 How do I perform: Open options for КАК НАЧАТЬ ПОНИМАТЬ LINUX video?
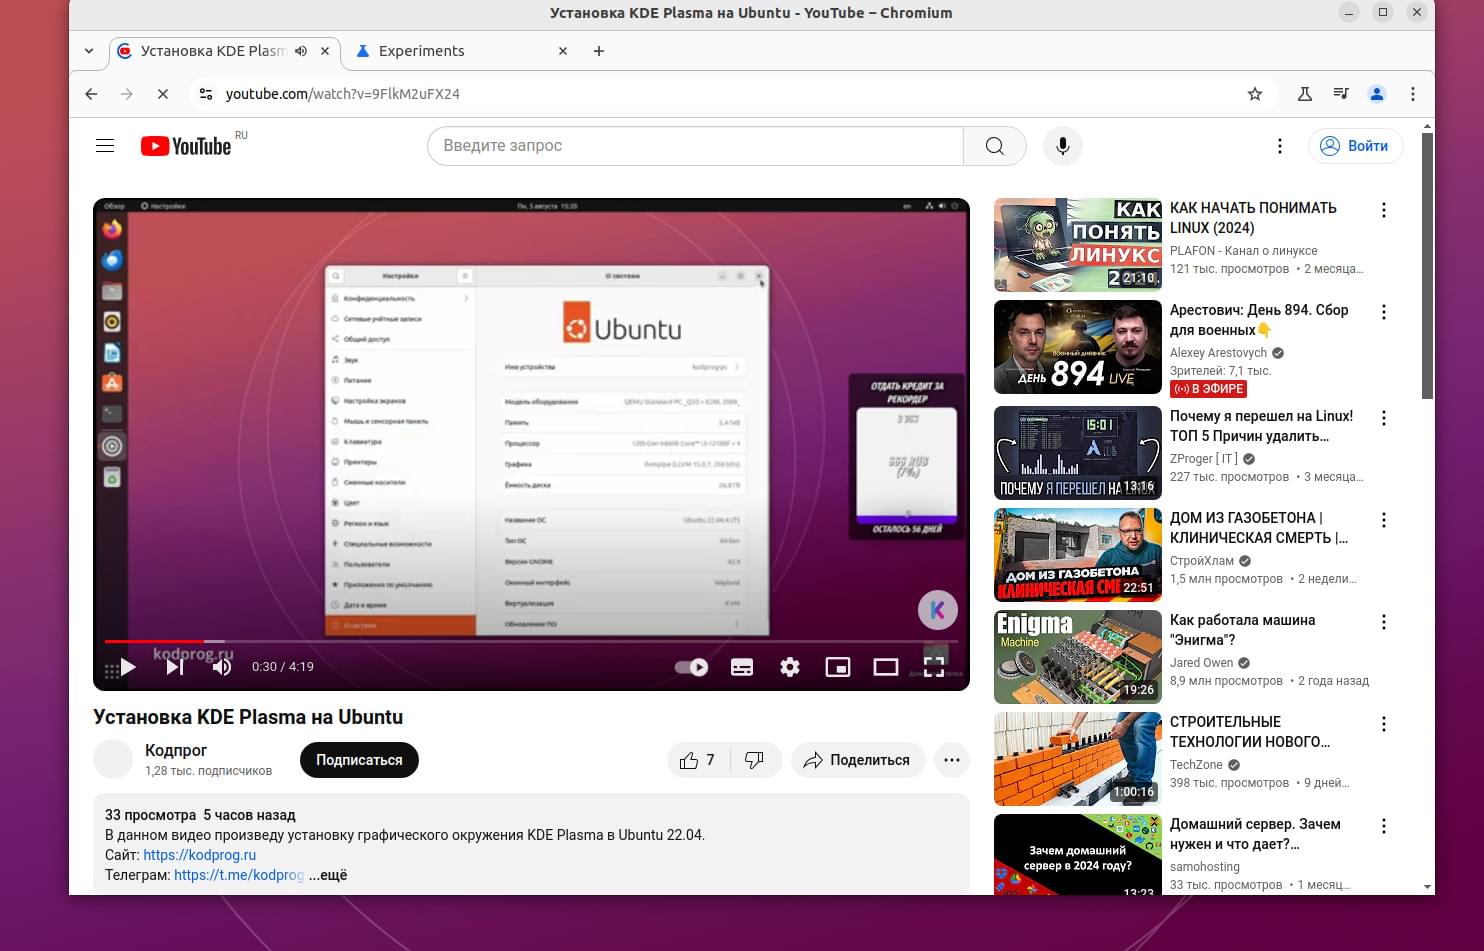tap(1384, 210)
